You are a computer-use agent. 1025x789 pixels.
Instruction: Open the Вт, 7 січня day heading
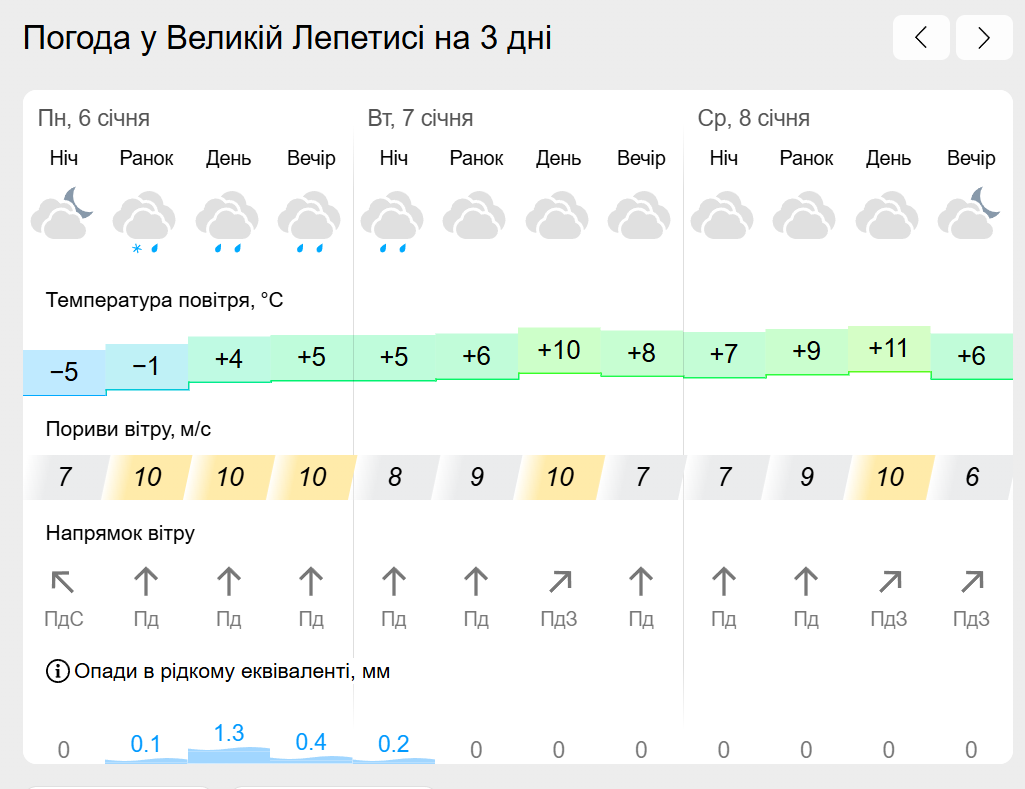tap(420, 118)
